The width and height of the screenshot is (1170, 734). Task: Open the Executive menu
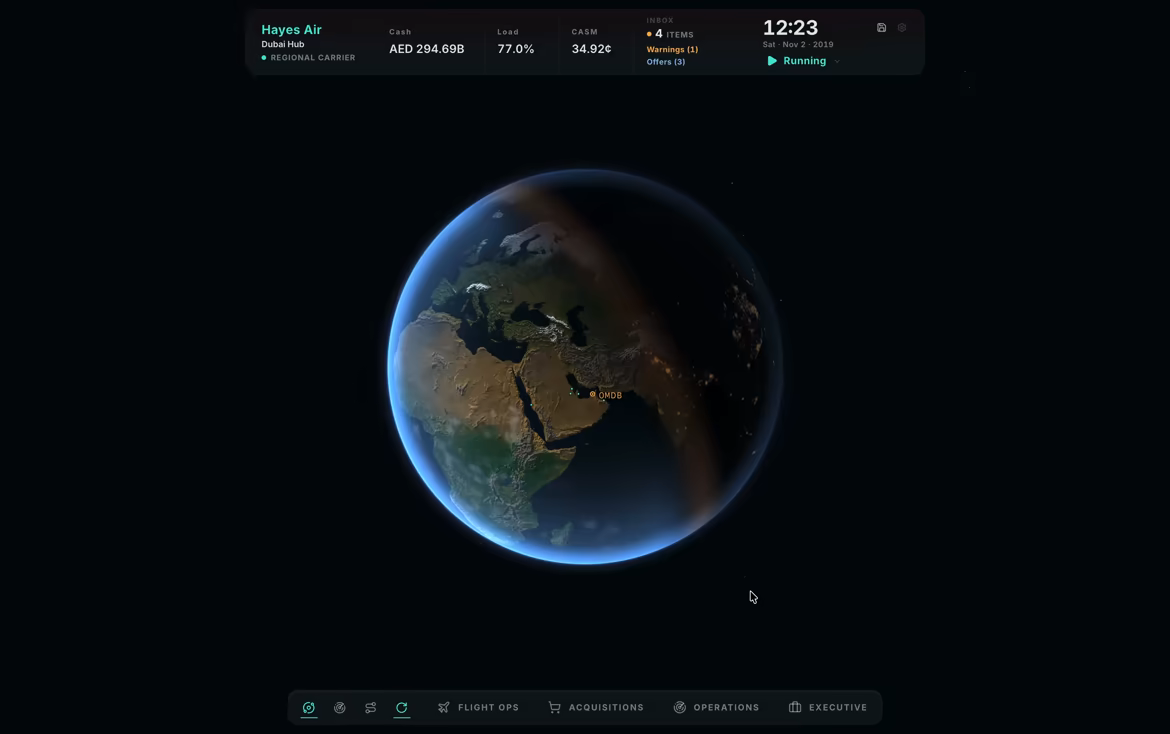828,707
